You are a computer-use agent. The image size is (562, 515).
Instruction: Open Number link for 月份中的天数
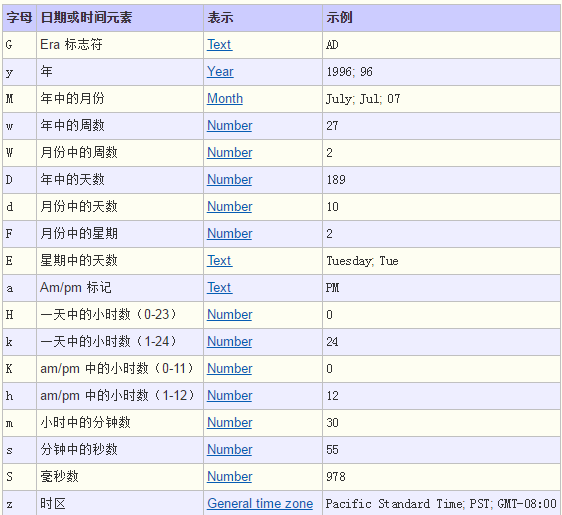point(230,206)
